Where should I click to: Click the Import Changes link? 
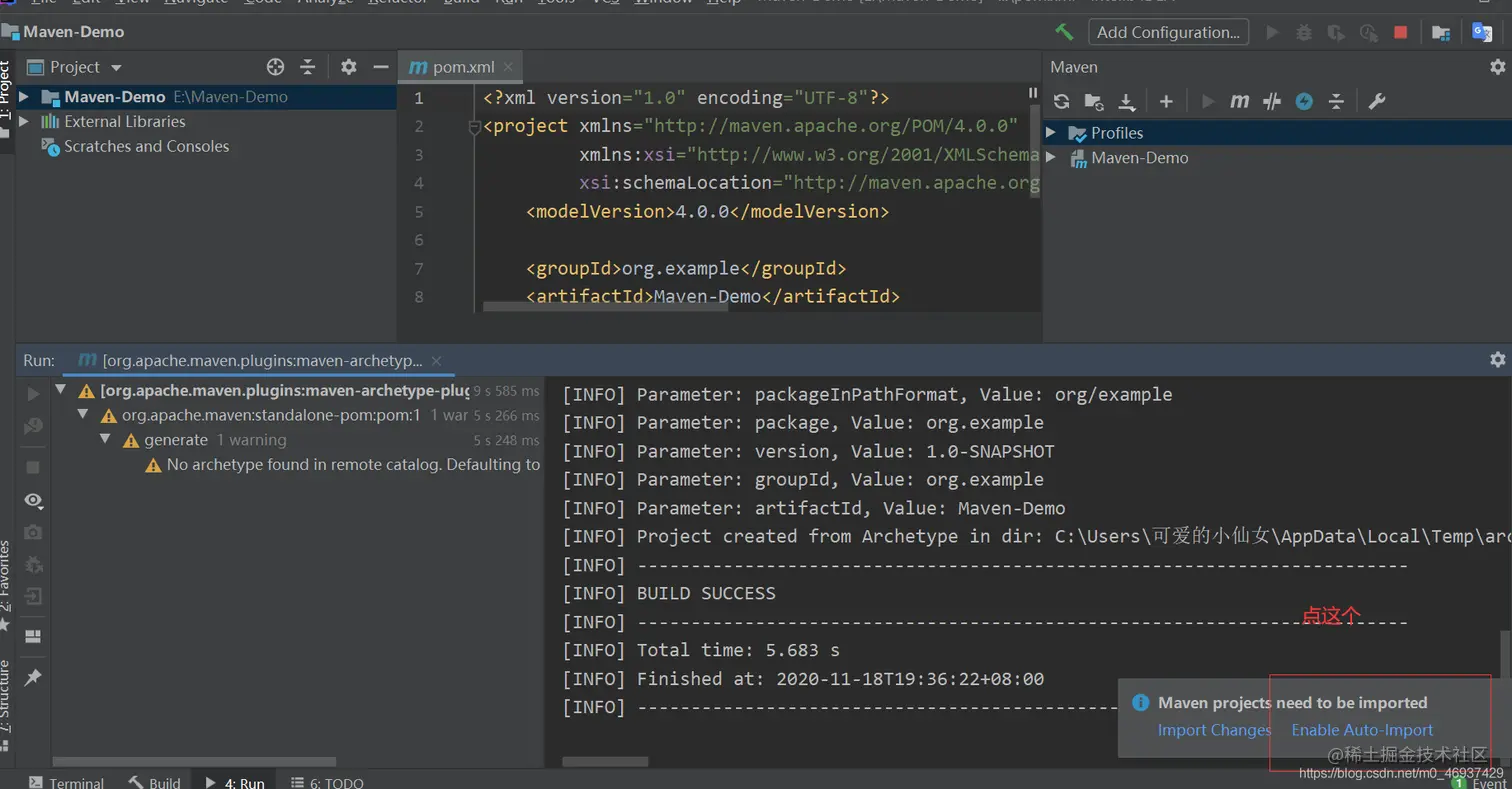(1214, 730)
